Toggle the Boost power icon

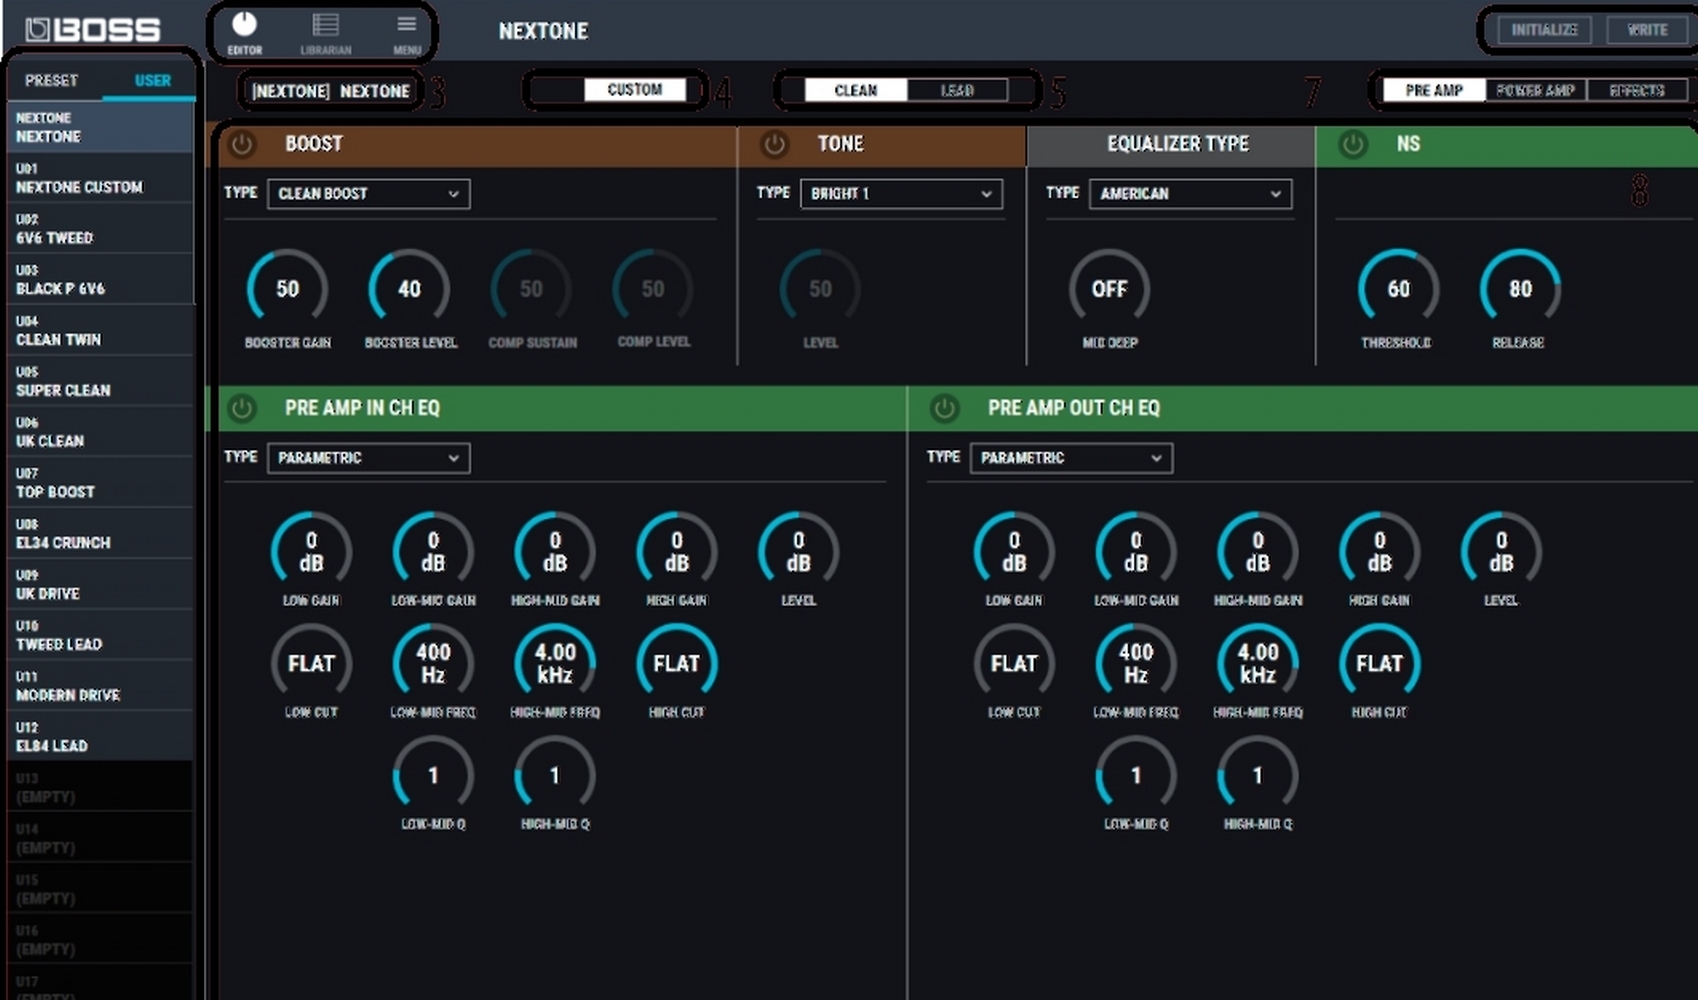(x=242, y=144)
